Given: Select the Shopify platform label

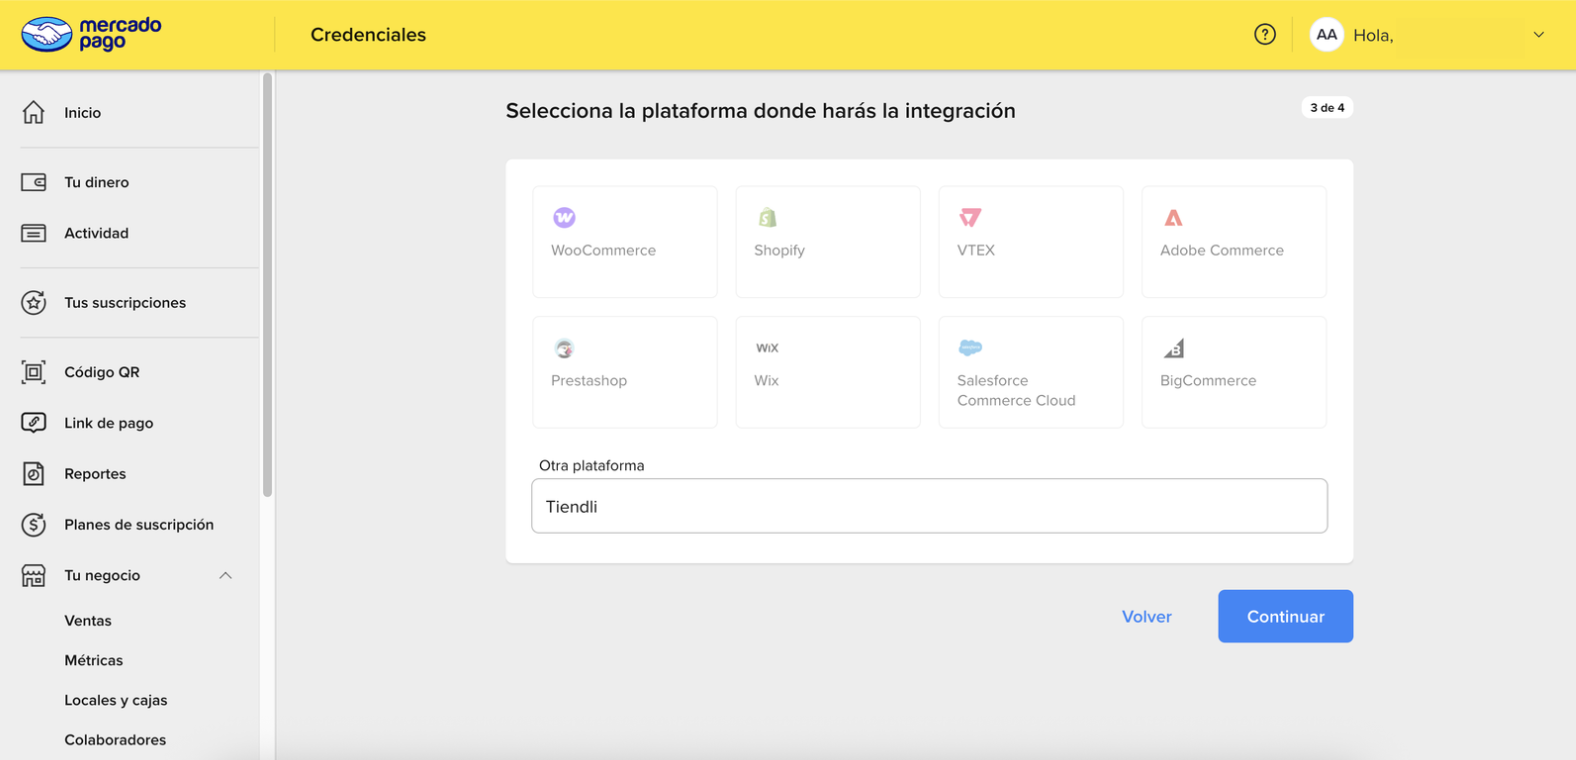Looking at the screenshot, I should (x=779, y=250).
